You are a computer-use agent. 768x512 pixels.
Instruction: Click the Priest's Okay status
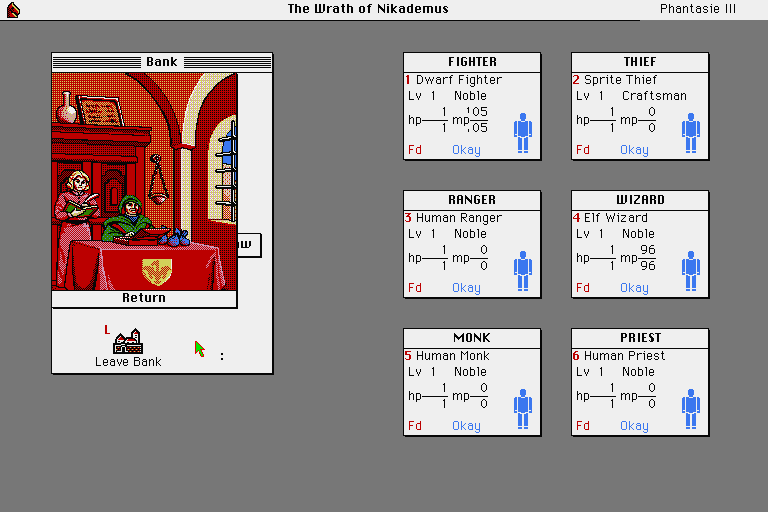click(634, 426)
